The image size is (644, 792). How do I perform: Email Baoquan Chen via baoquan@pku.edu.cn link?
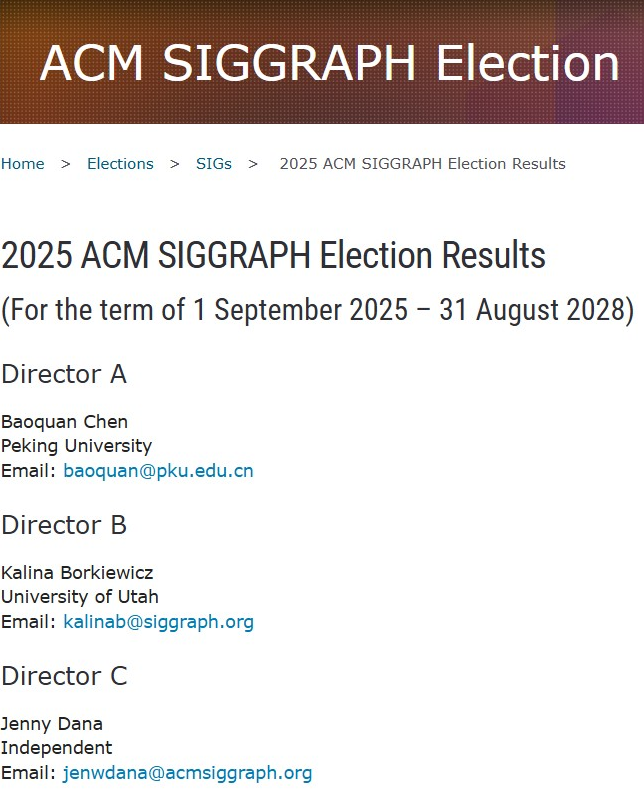(158, 471)
